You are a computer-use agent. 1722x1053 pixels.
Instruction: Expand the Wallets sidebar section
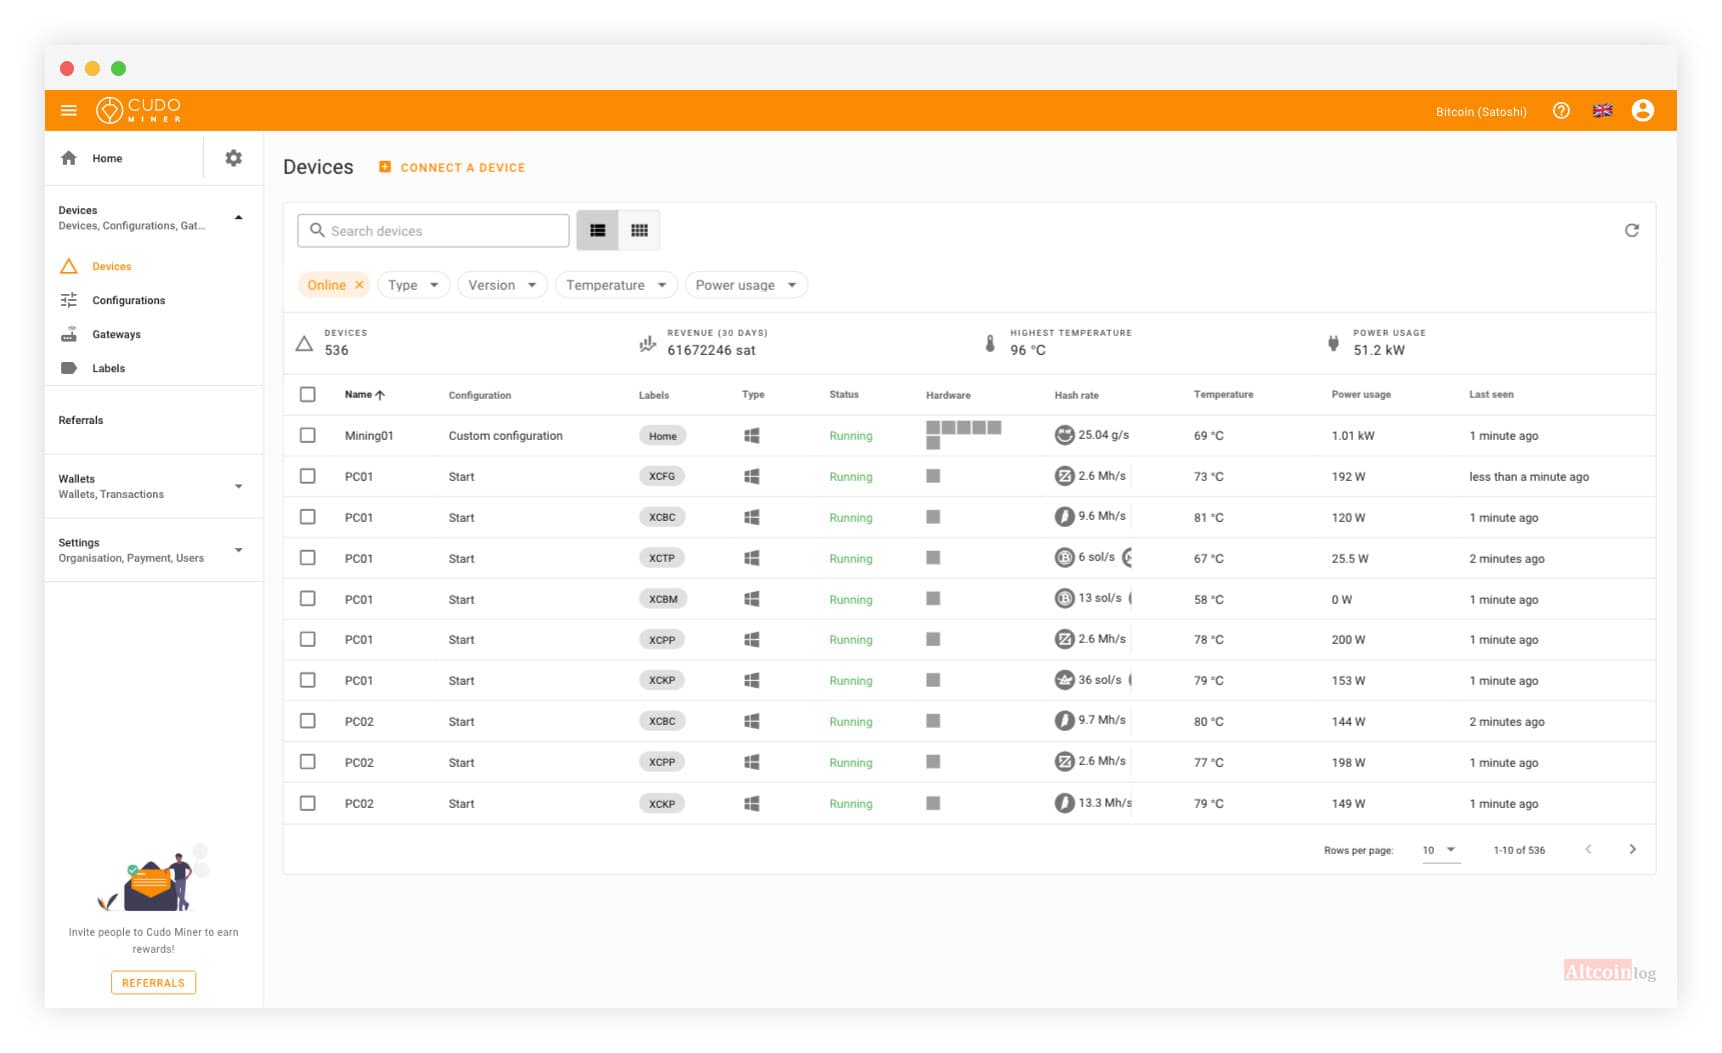pyautogui.click(x=154, y=486)
